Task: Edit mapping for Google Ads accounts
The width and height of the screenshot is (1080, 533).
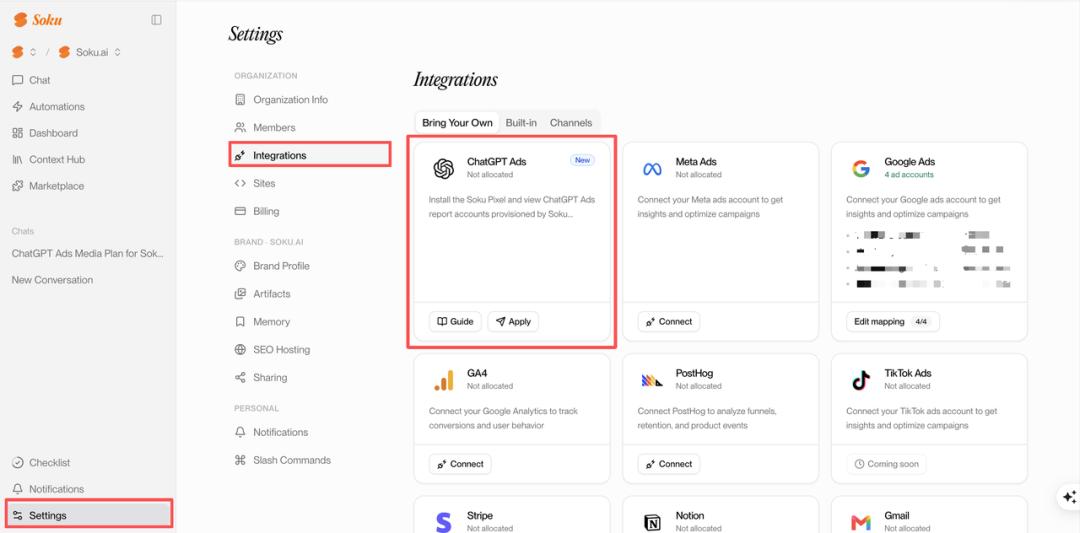Action: (892, 322)
